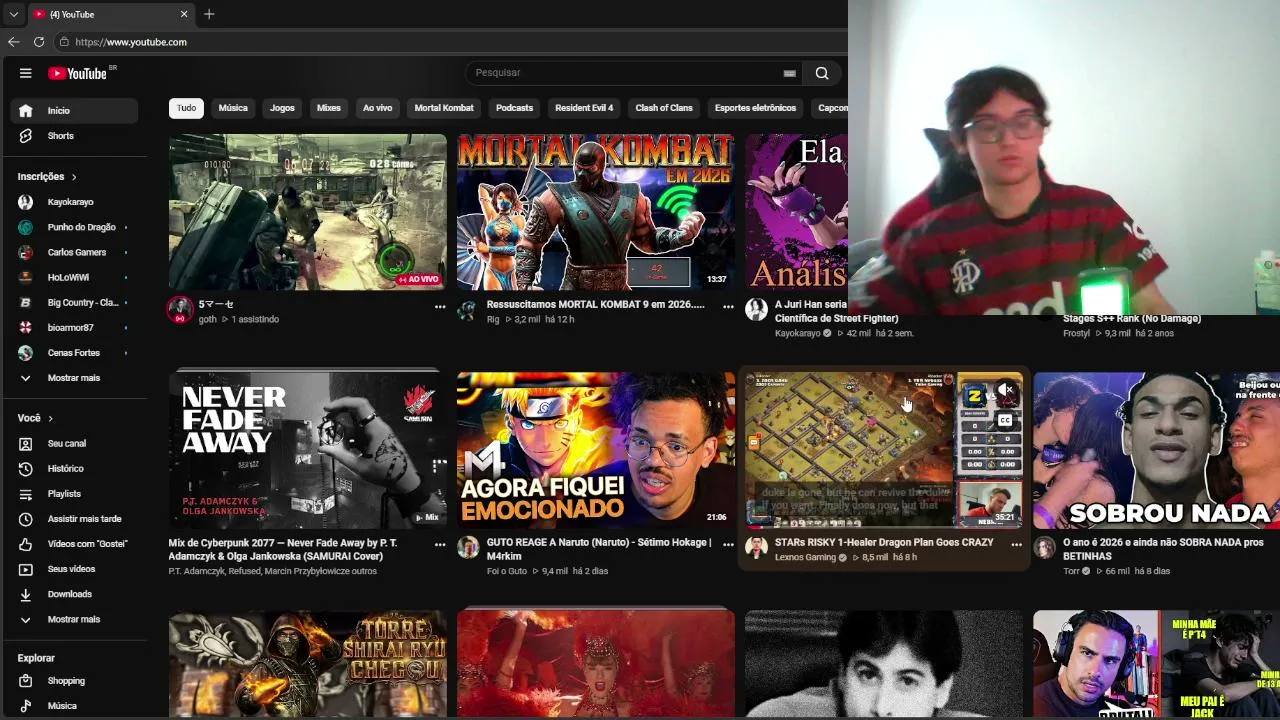Viewport: 1280px width, 720px height.
Task: Unmute the Lexnos Gaming preview video
Action: click(1005, 391)
